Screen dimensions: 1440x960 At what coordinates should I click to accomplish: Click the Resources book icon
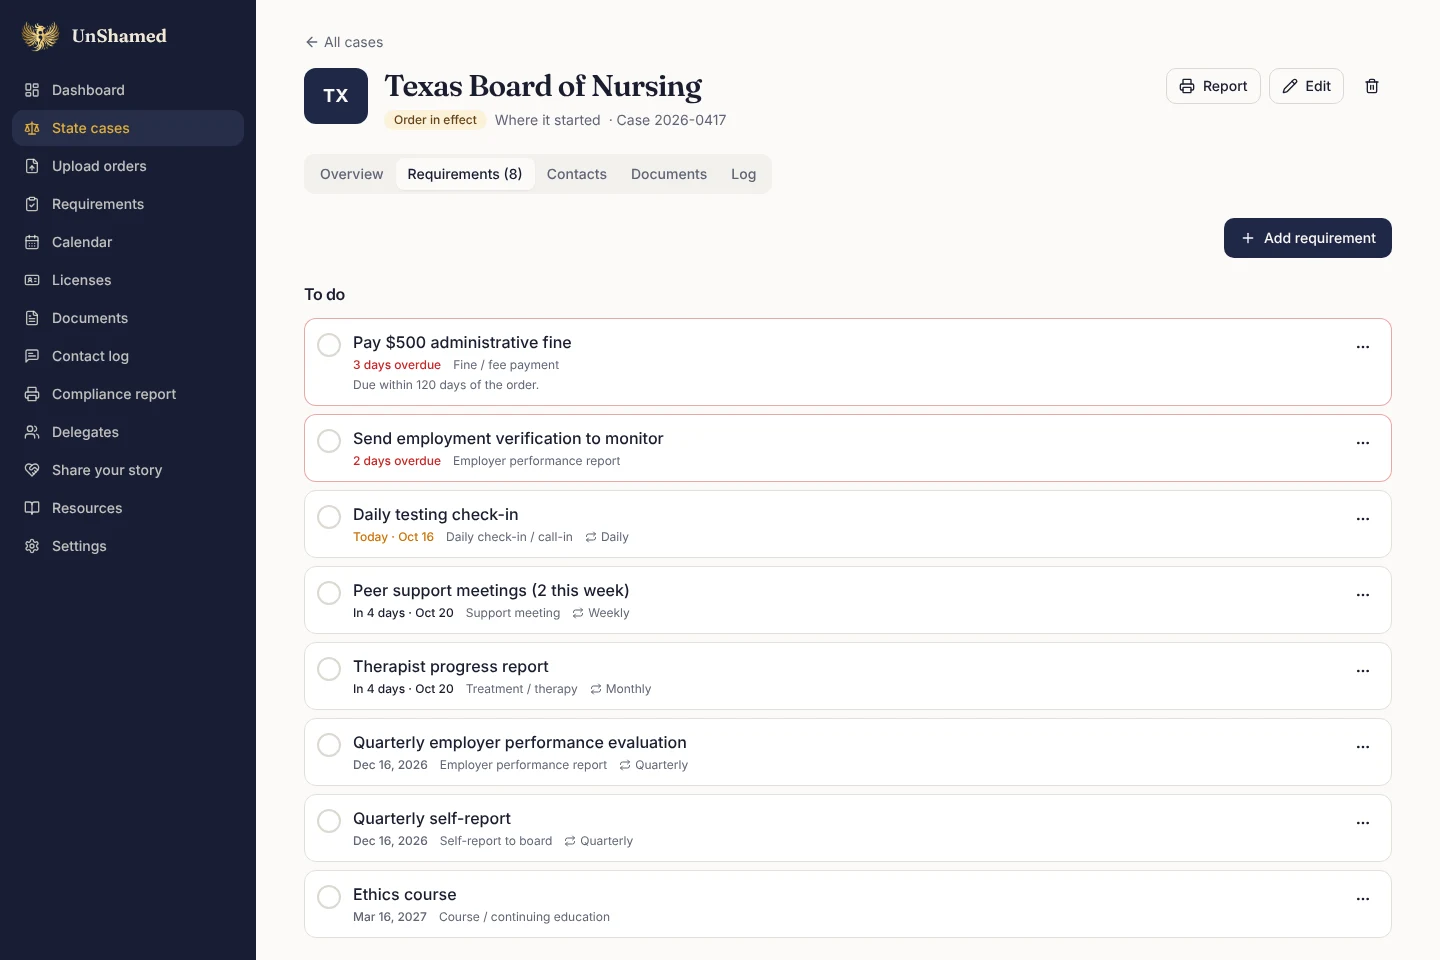click(32, 508)
